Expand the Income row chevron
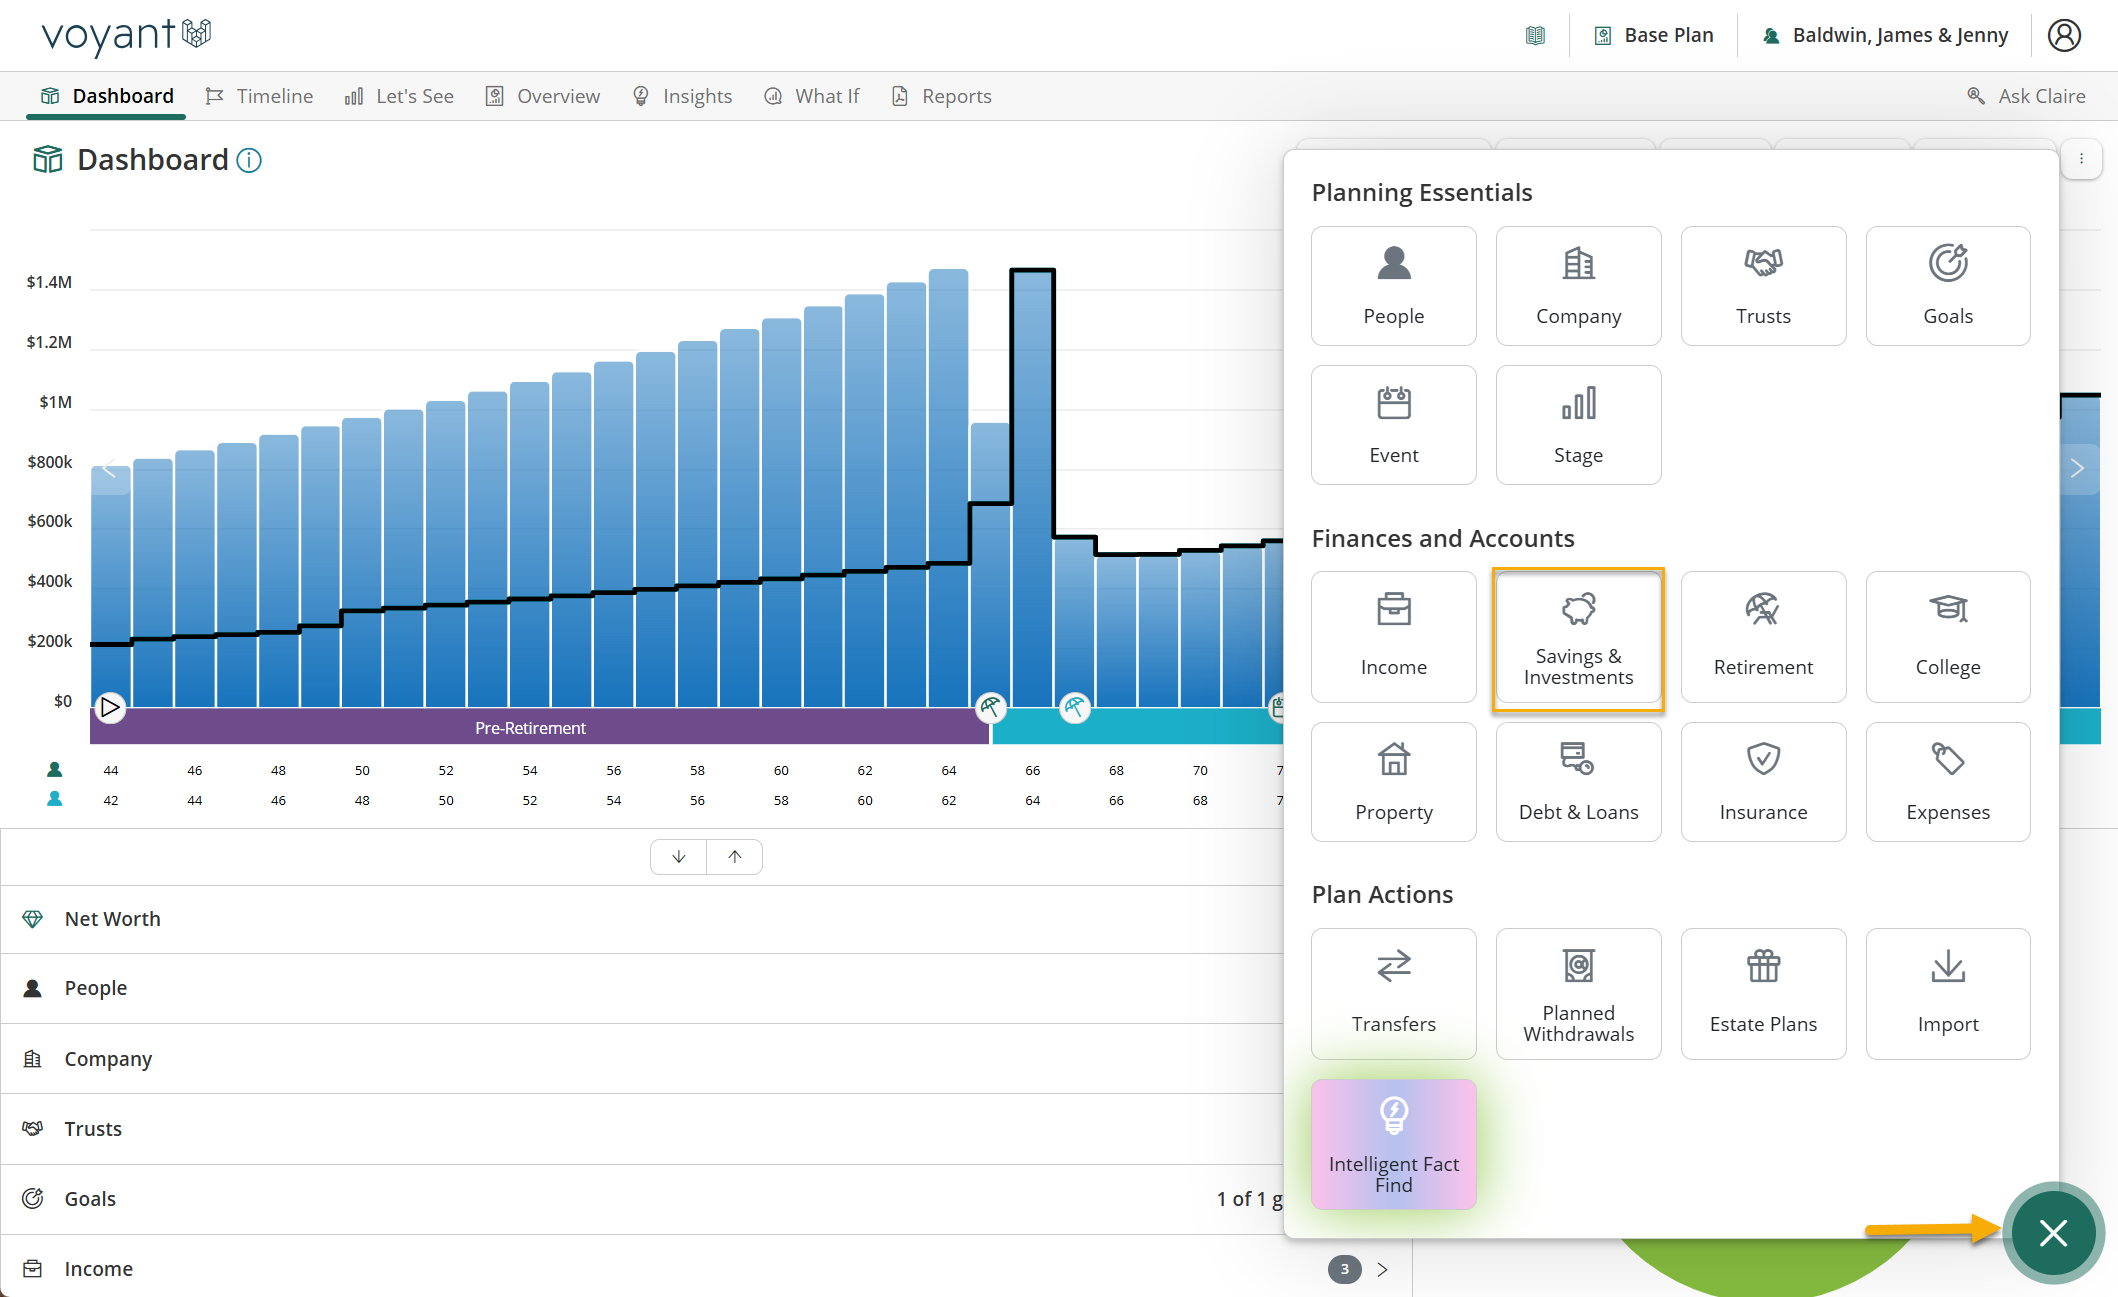 pos(1383,1269)
